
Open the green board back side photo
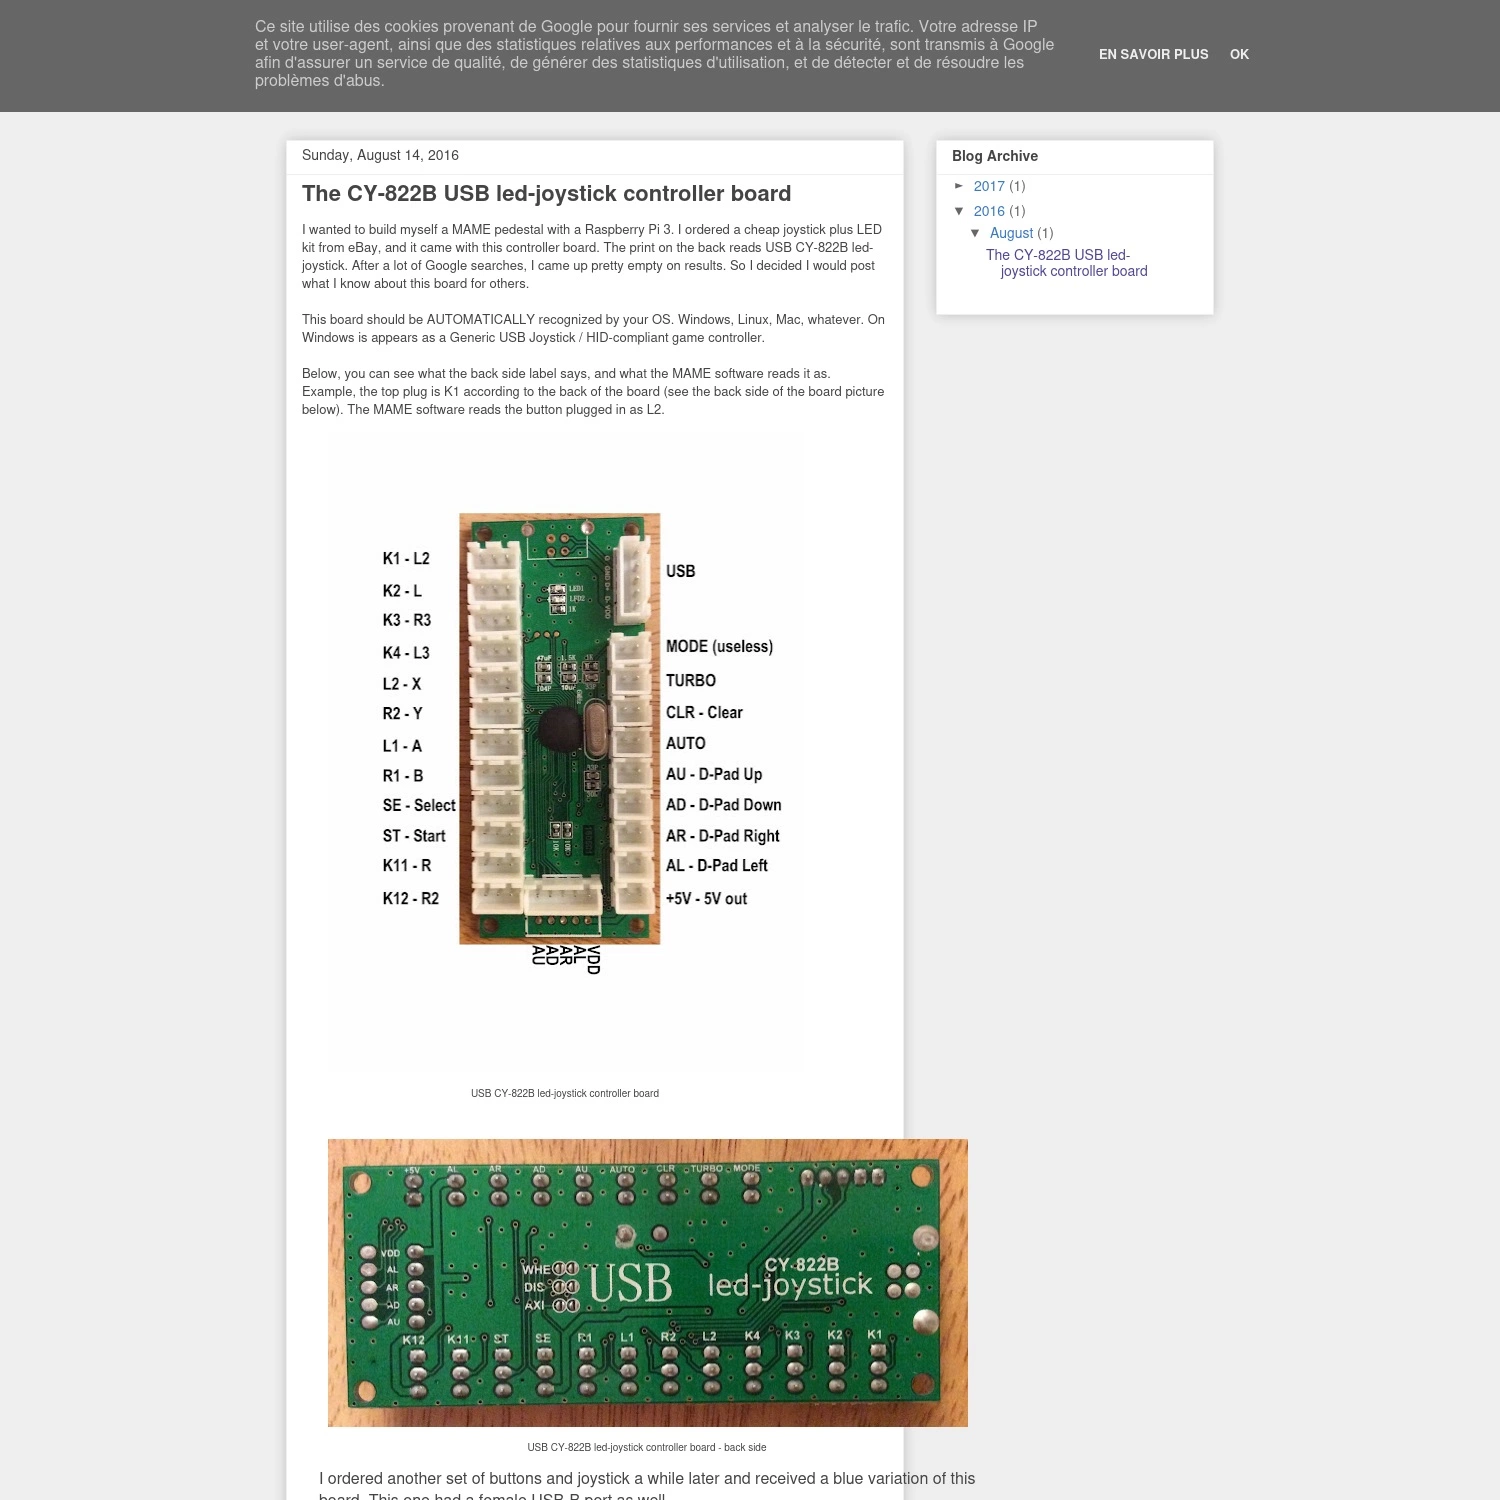pyautogui.click(x=648, y=1283)
